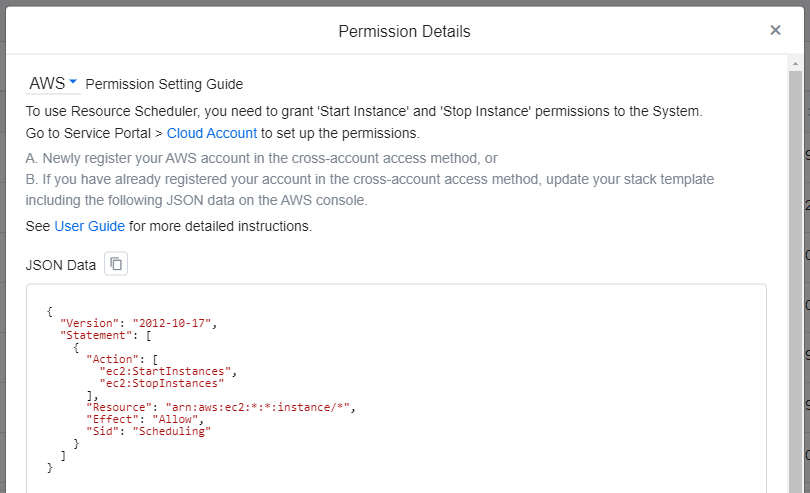The image size is (810, 493).
Task: Click the "Sid": "Scheduling" line
Action: coord(149,431)
